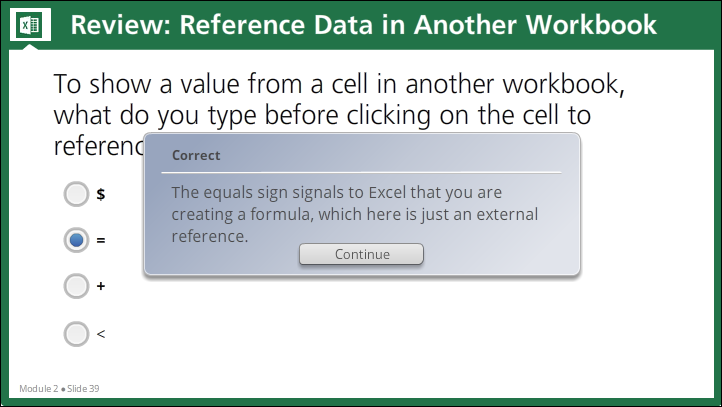The width and height of the screenshot is (722, 407).
Task: Click the "$" answer label
Action: click(101, 194)
